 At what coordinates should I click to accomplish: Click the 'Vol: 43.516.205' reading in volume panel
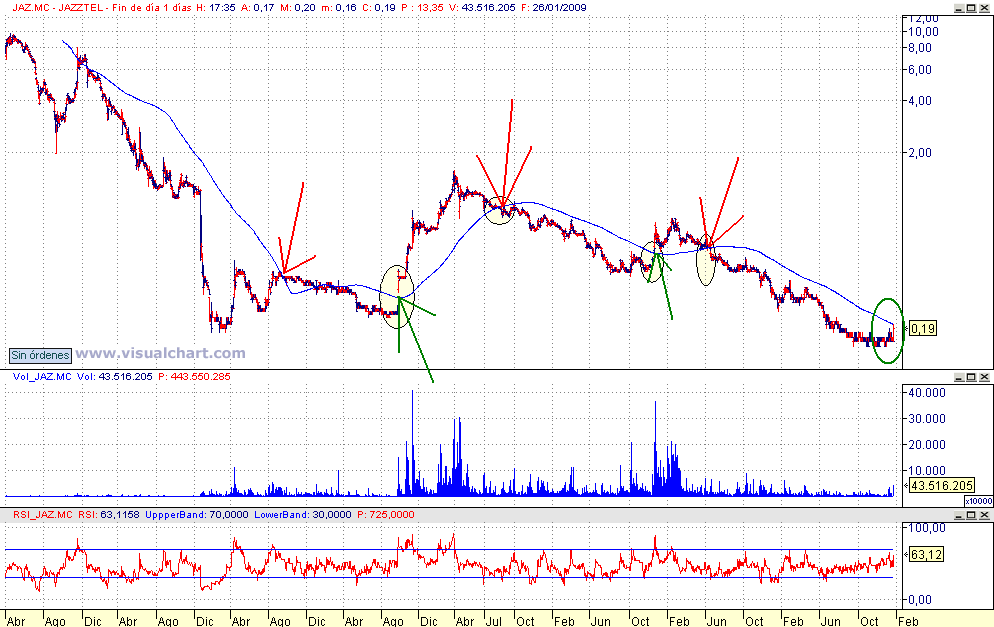[115, 377]
